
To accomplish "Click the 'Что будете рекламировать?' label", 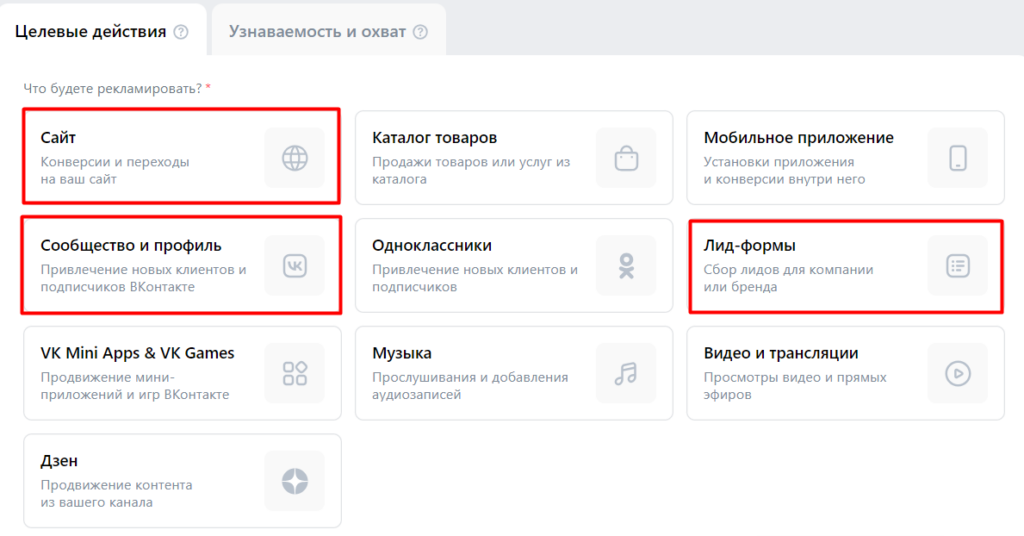I will 112,88.
